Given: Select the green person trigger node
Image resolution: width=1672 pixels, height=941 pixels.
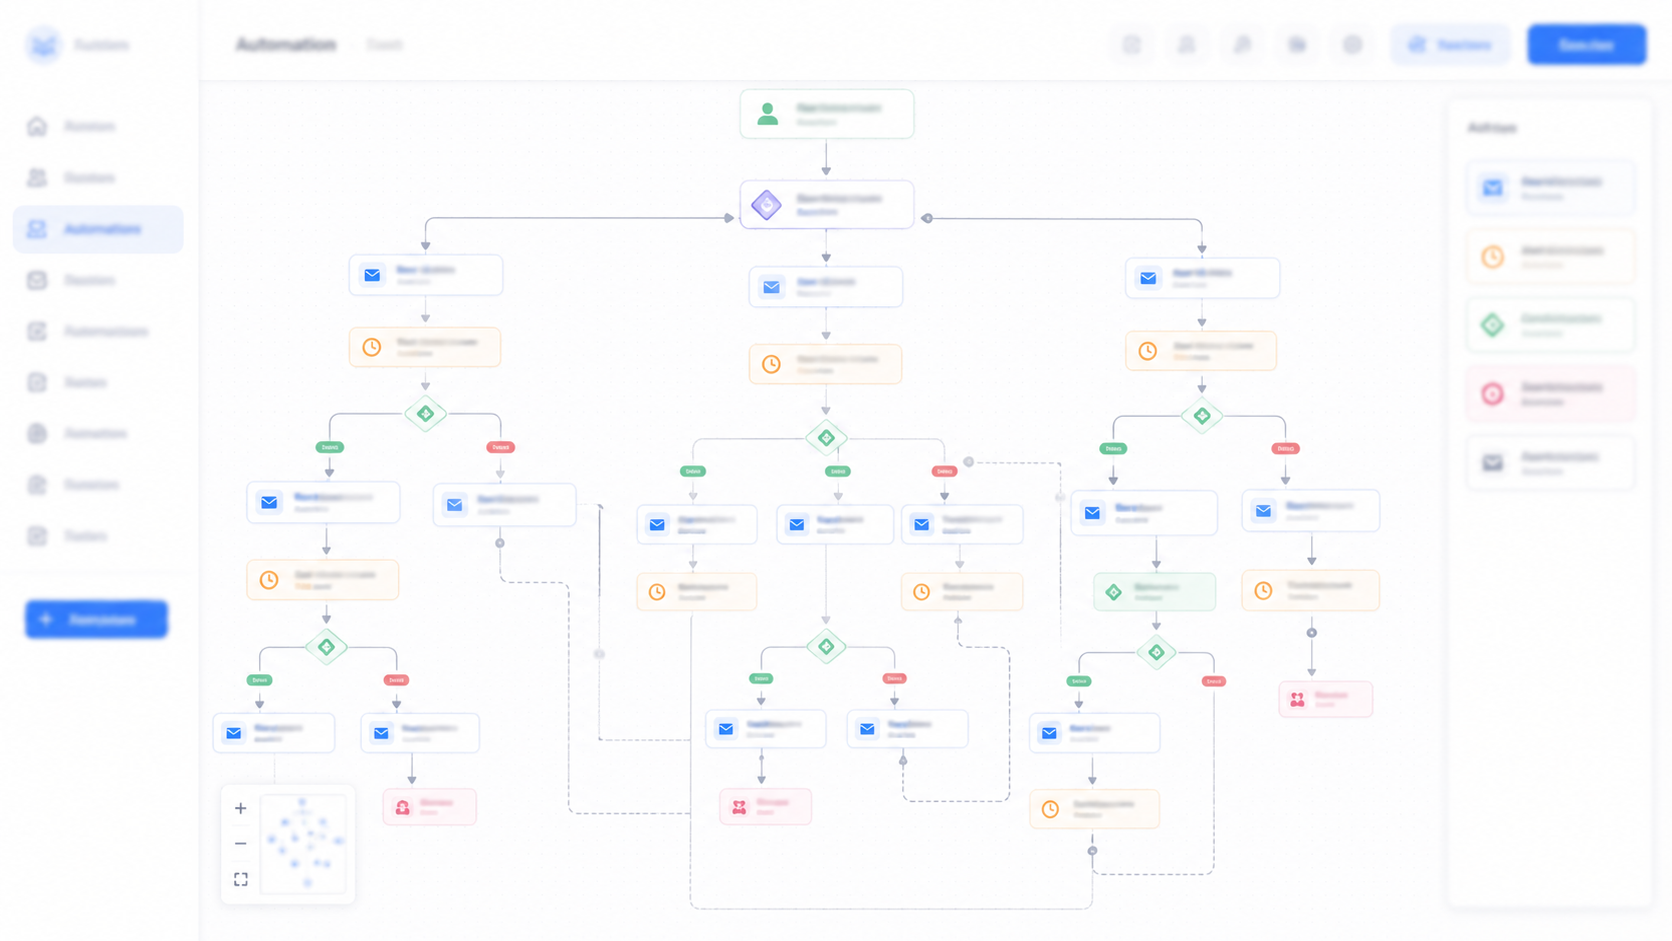Looking at the screenshot, I should point(826,114).
